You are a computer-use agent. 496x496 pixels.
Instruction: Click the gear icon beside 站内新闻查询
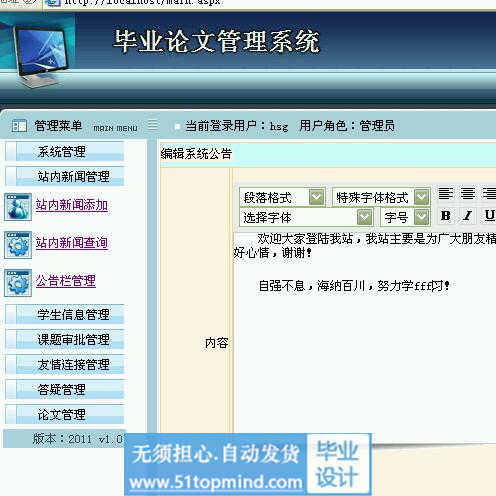point(18,245)
